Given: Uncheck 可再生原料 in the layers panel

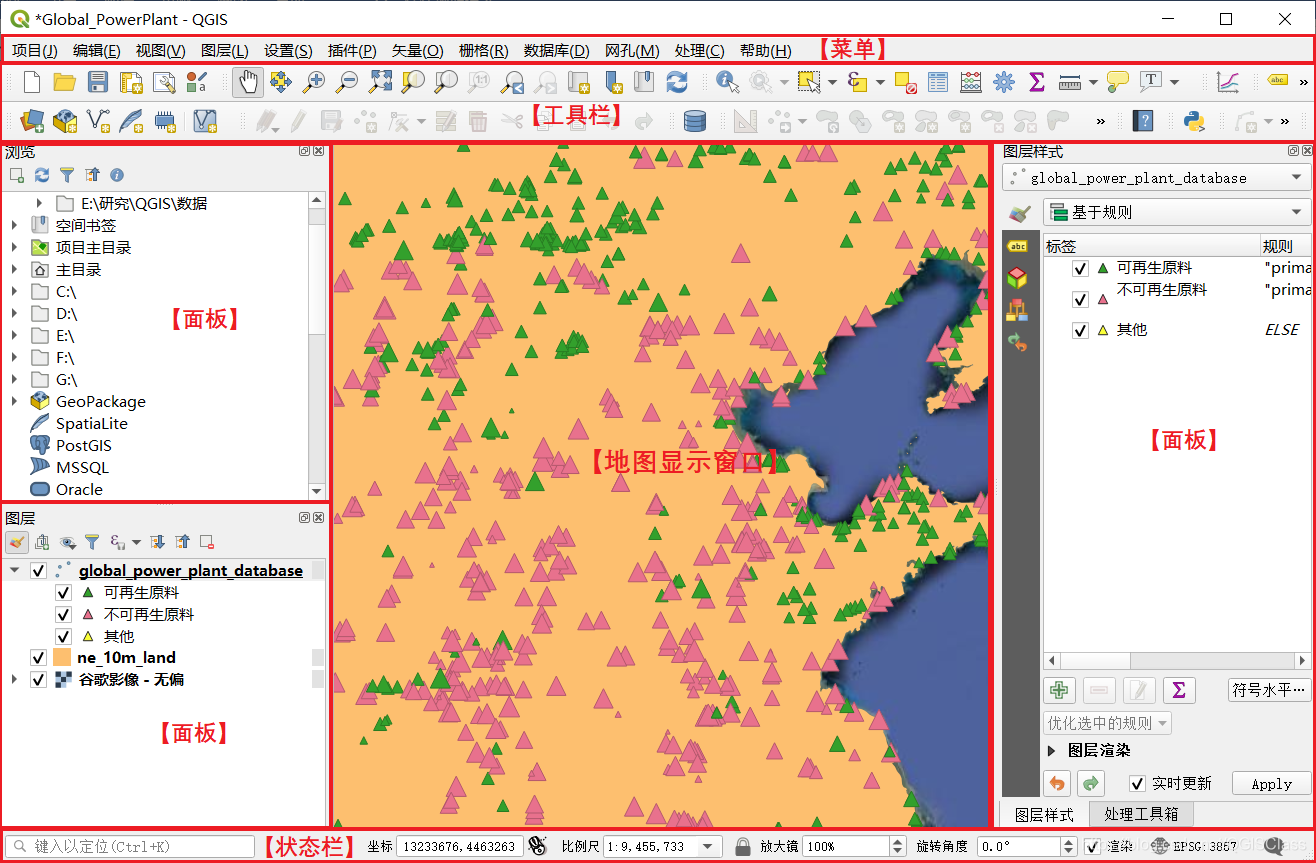Looking at the screenshot, I should [x=63, y=593].
